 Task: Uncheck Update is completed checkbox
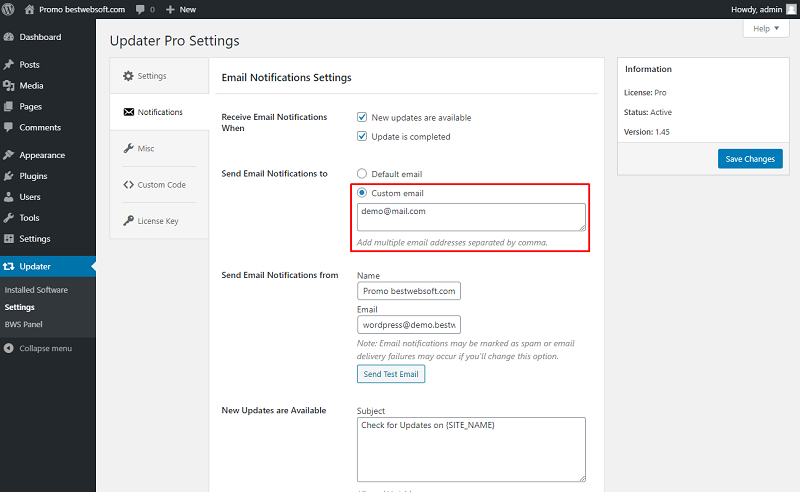coord(362,136)
